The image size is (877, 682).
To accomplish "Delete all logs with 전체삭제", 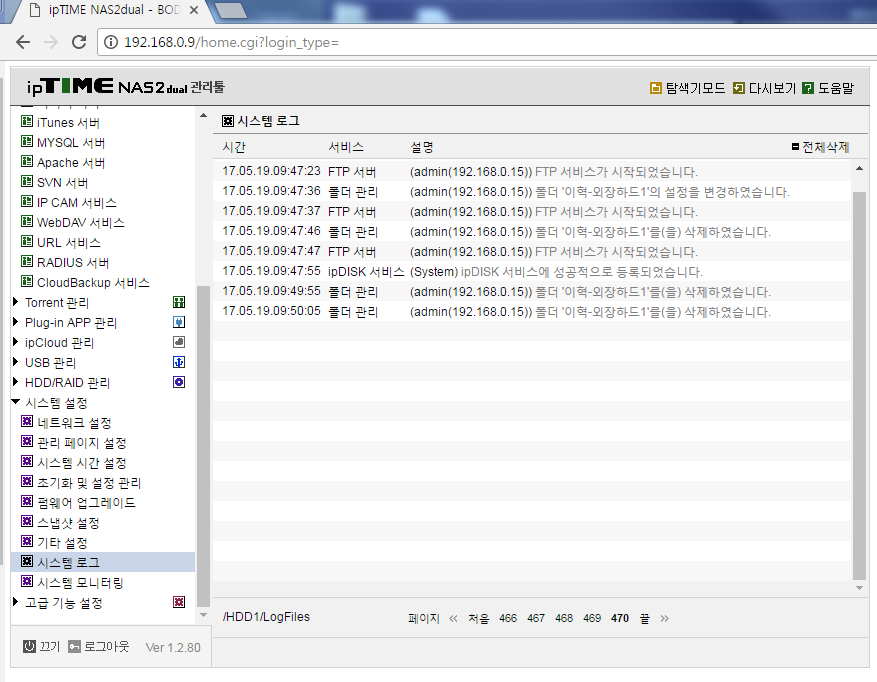I will coord(826,147).
